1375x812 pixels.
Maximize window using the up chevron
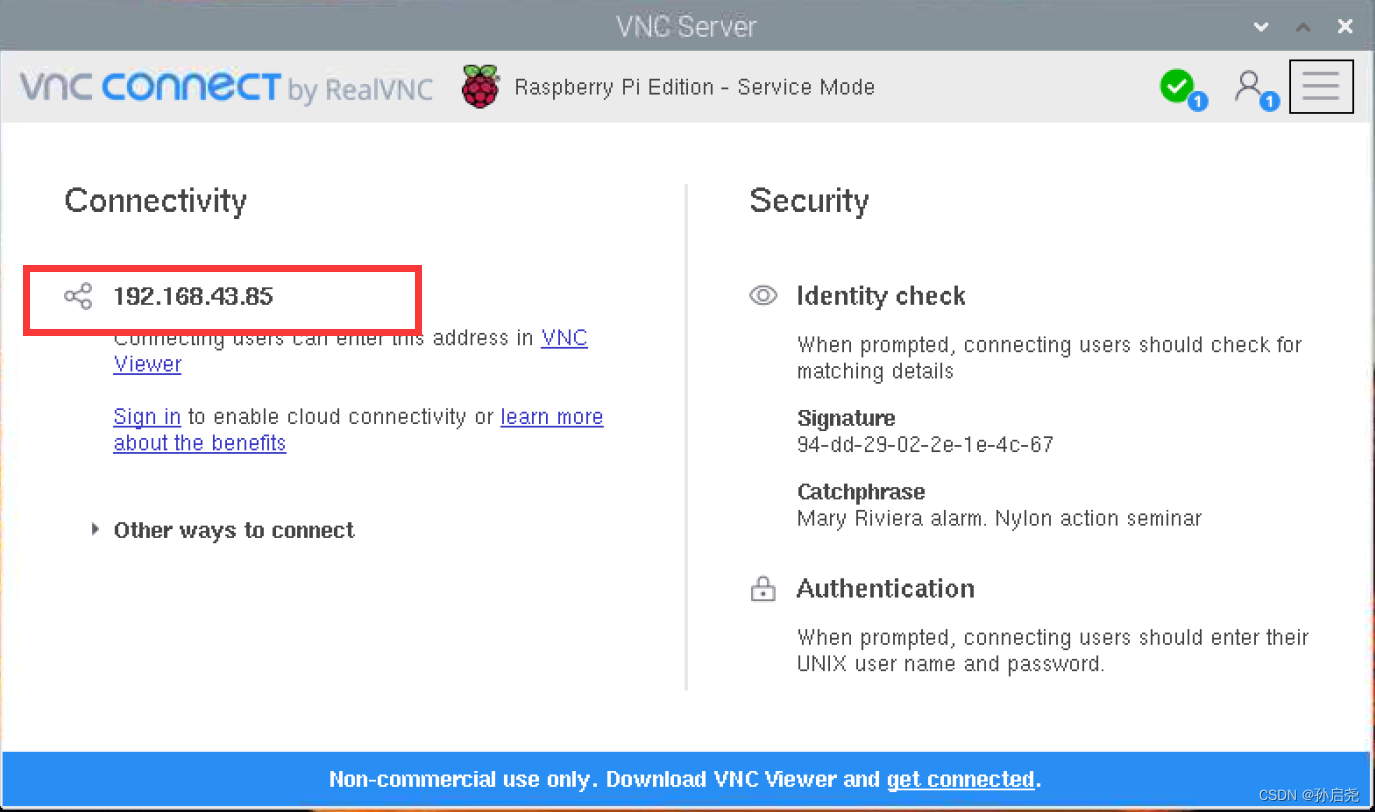coord(1303,27)
